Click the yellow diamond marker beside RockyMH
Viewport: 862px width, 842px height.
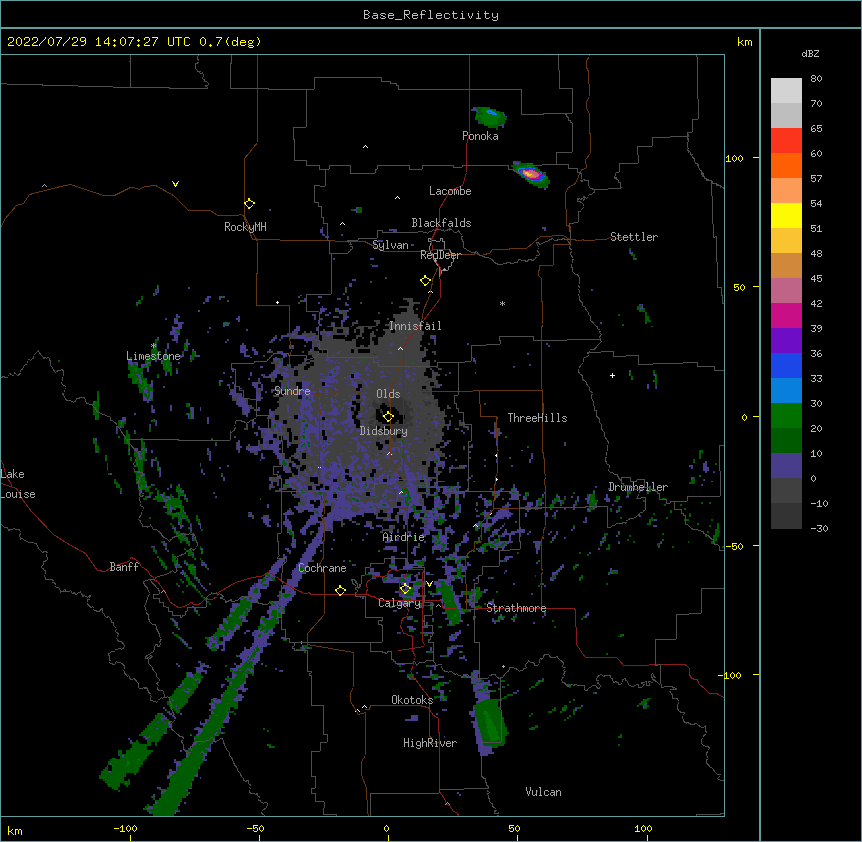coord(249,204)
